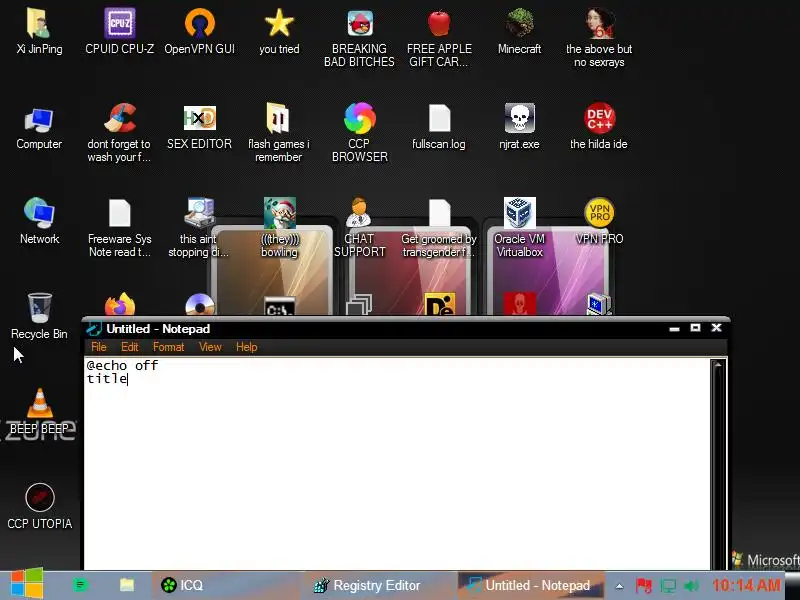
Task: Select the 'Freeware Sys Note' file icon
Action: click(119, 213)
